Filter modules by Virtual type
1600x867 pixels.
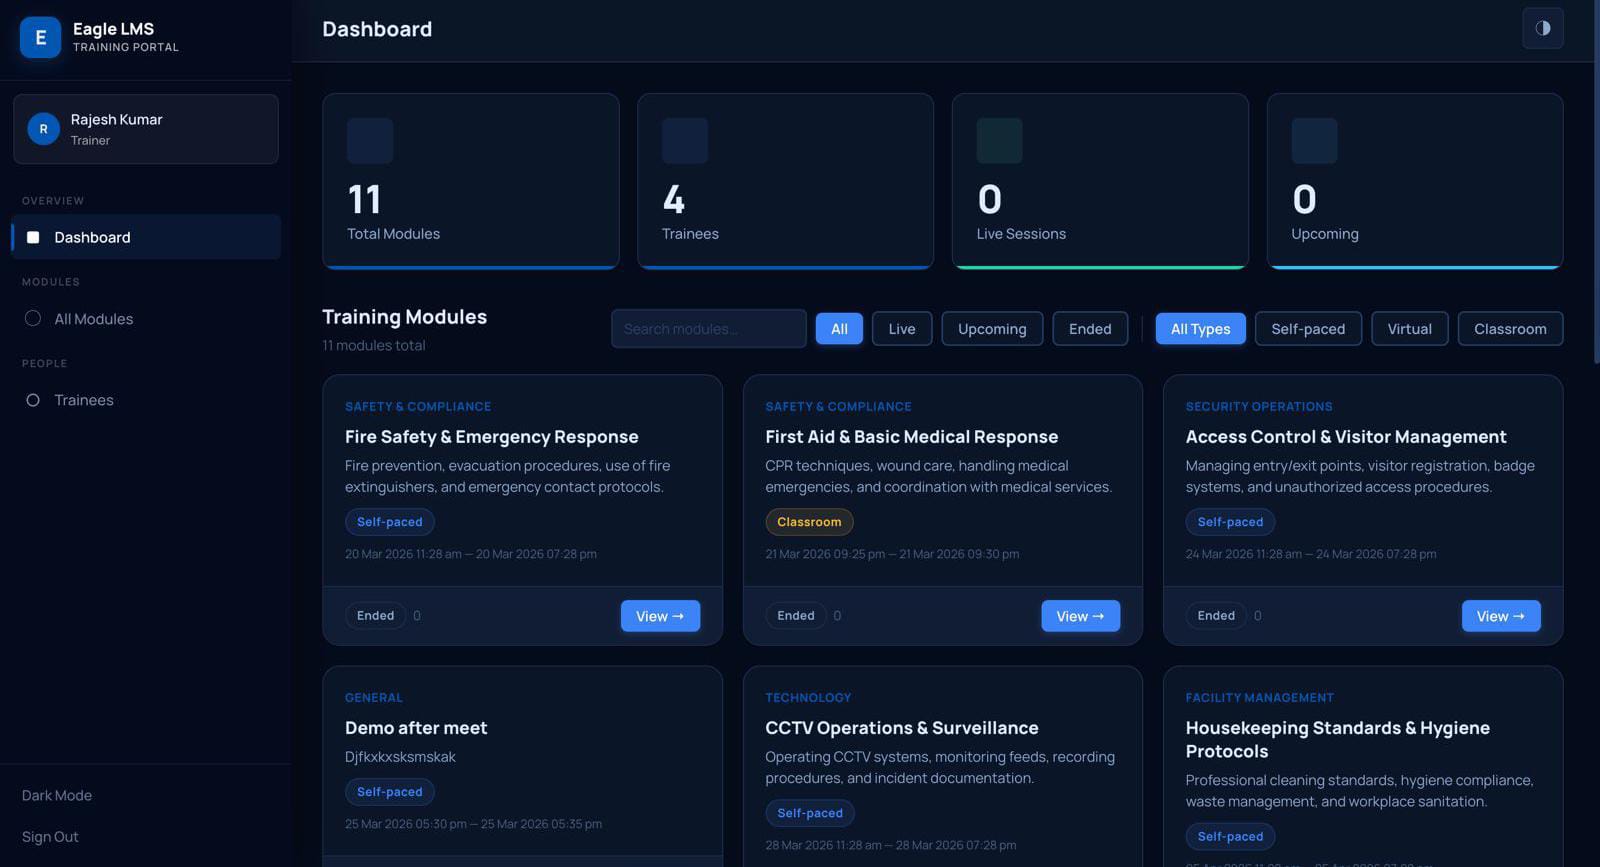pos(1410,329)
